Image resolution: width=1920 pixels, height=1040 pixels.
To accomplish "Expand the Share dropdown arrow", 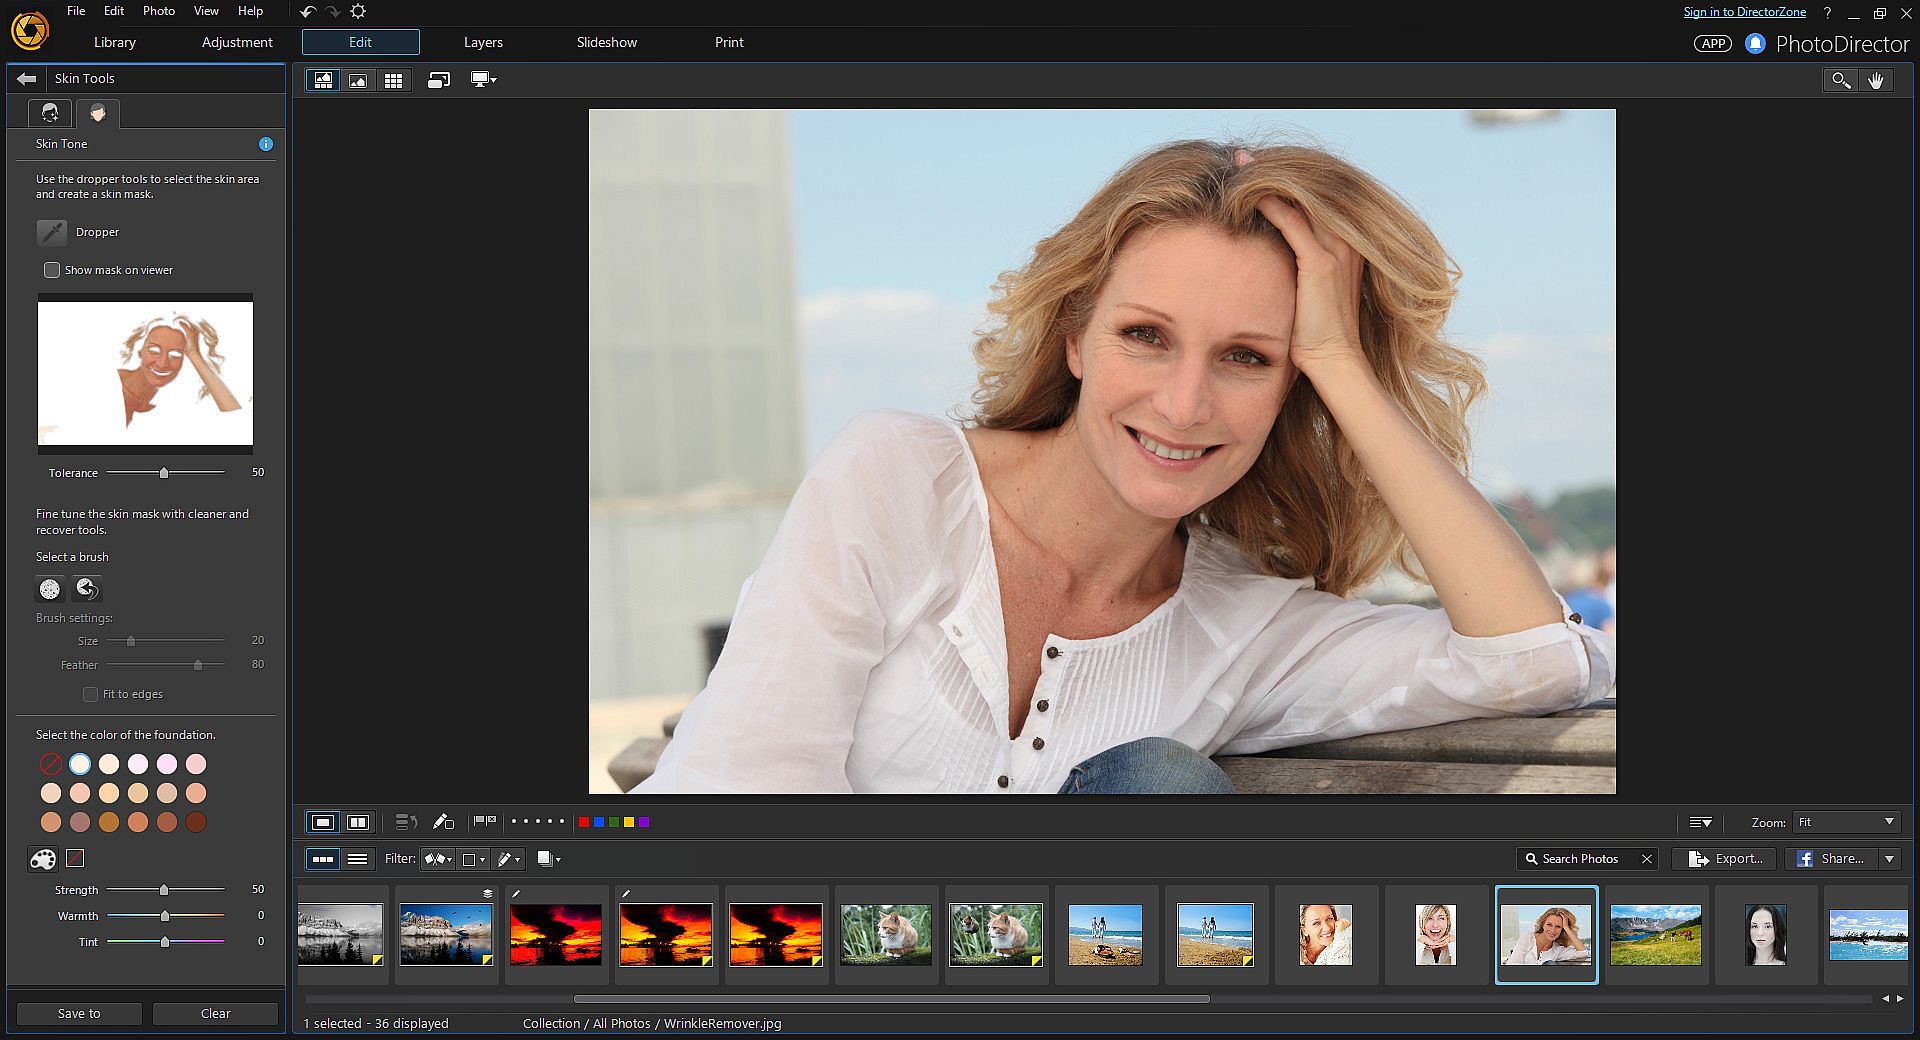I will (1889, 858).
